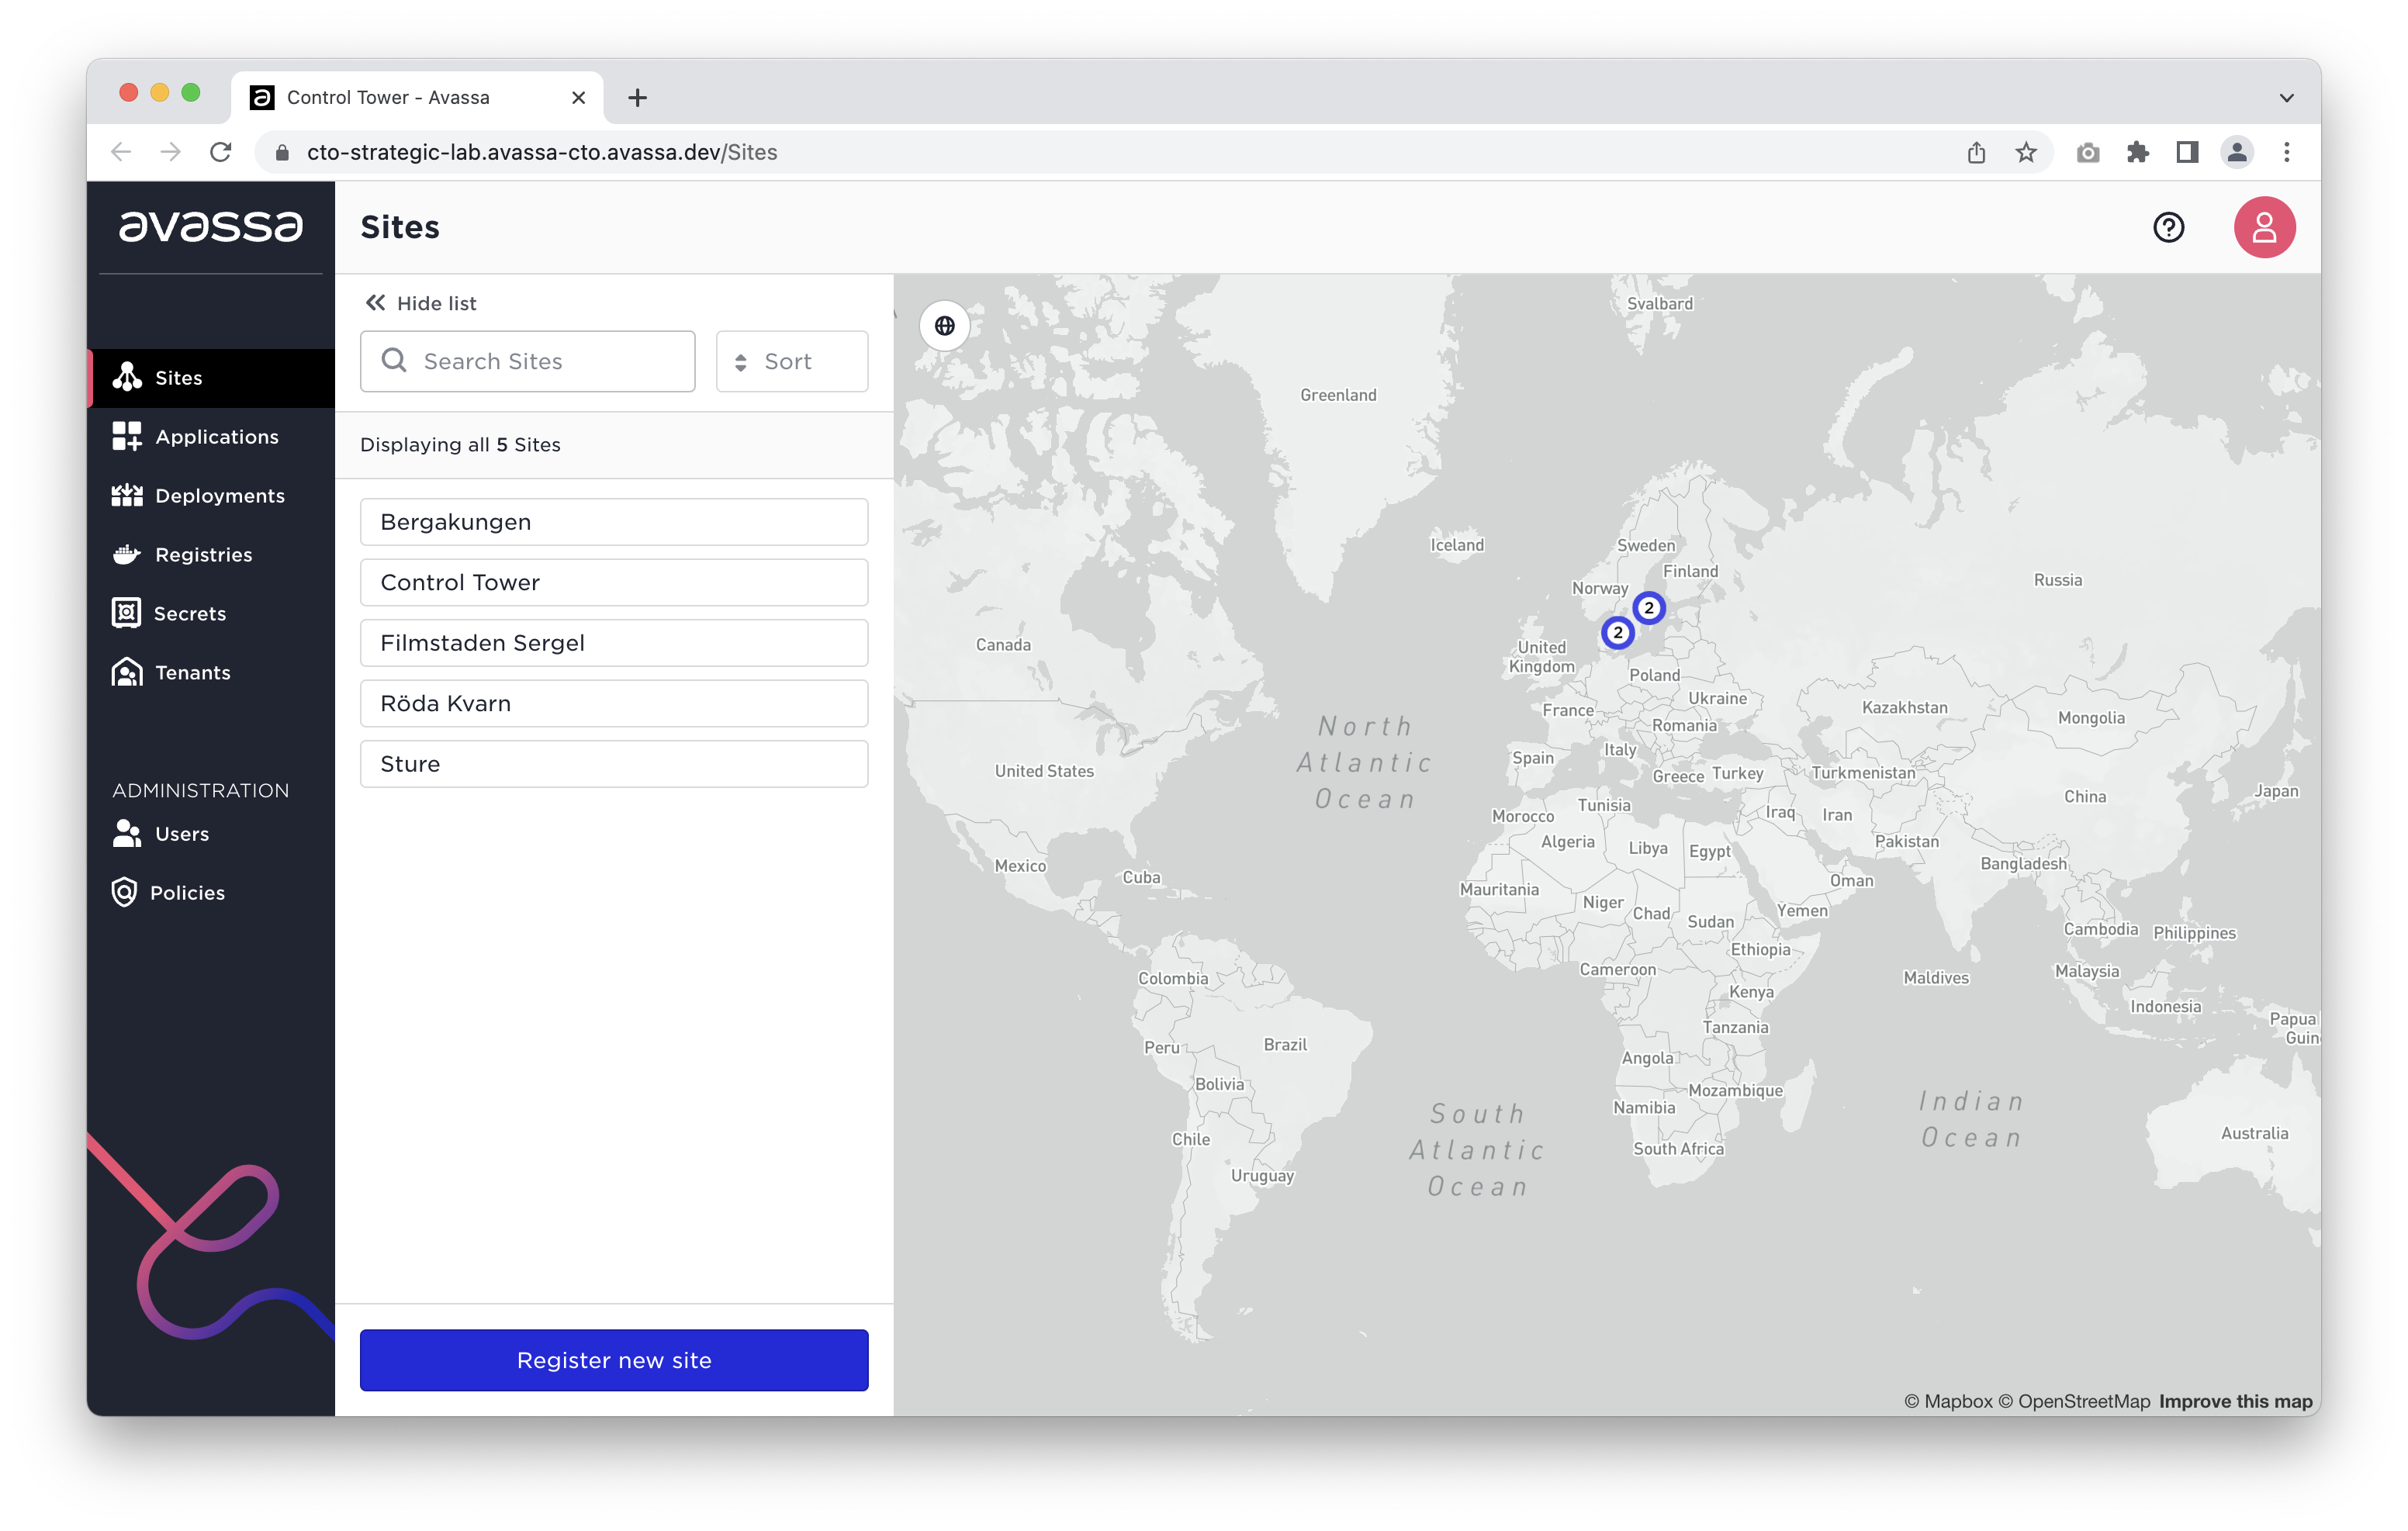Click the magnifier in the Search Sites box
The image size is (2408, 1531).
[394, 361]
